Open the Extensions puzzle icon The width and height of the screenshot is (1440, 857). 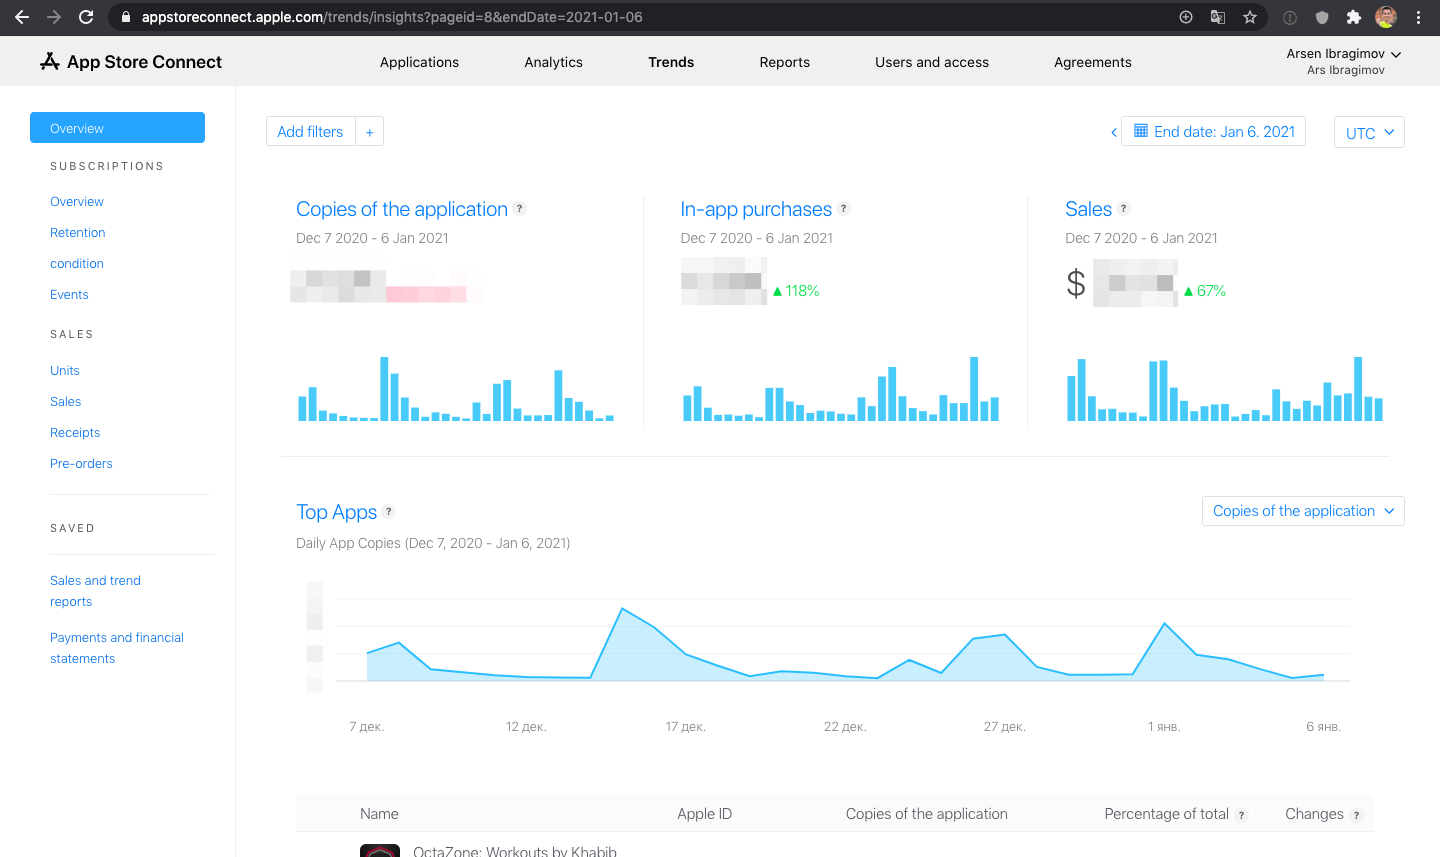(x=1354, y=17)
